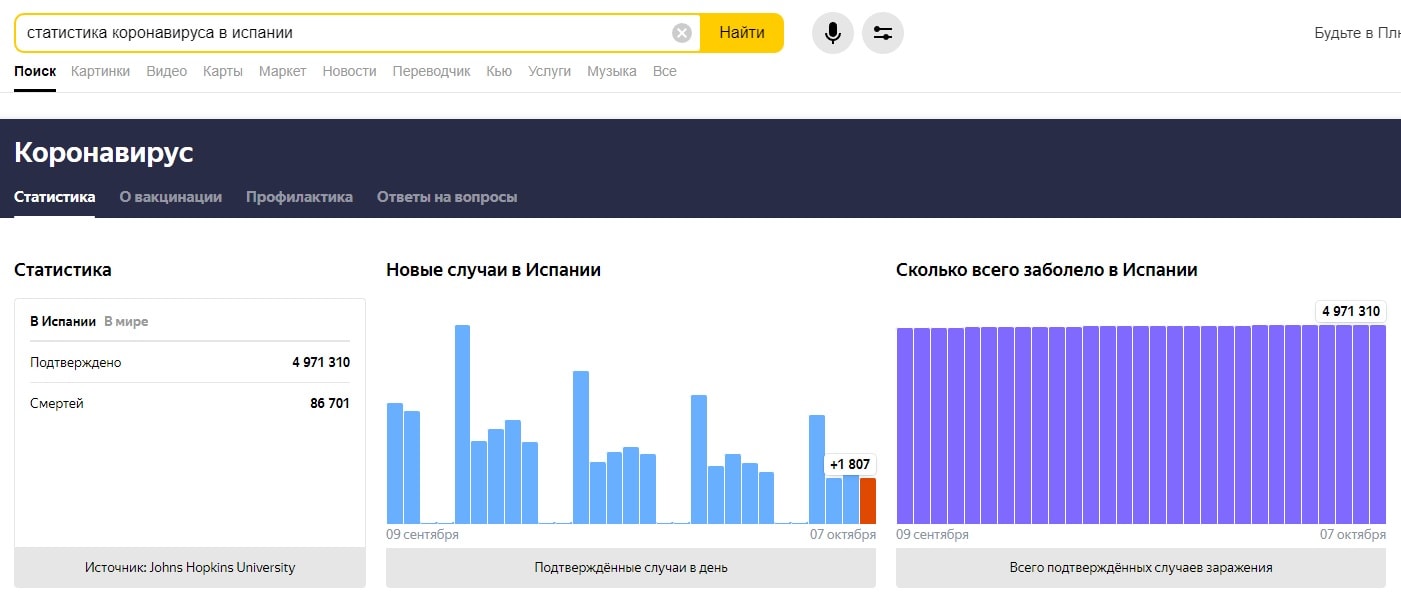Image resolution: width=1401 pixels, height=599 pixels.
Task: Open the Маркет search tab
Action: [282, 71]
